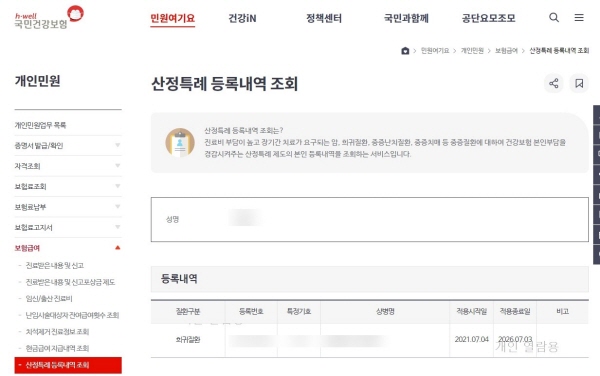600x376 pixels.
Task: Click the 적용시작일 column header
Action: pos(471,311)
